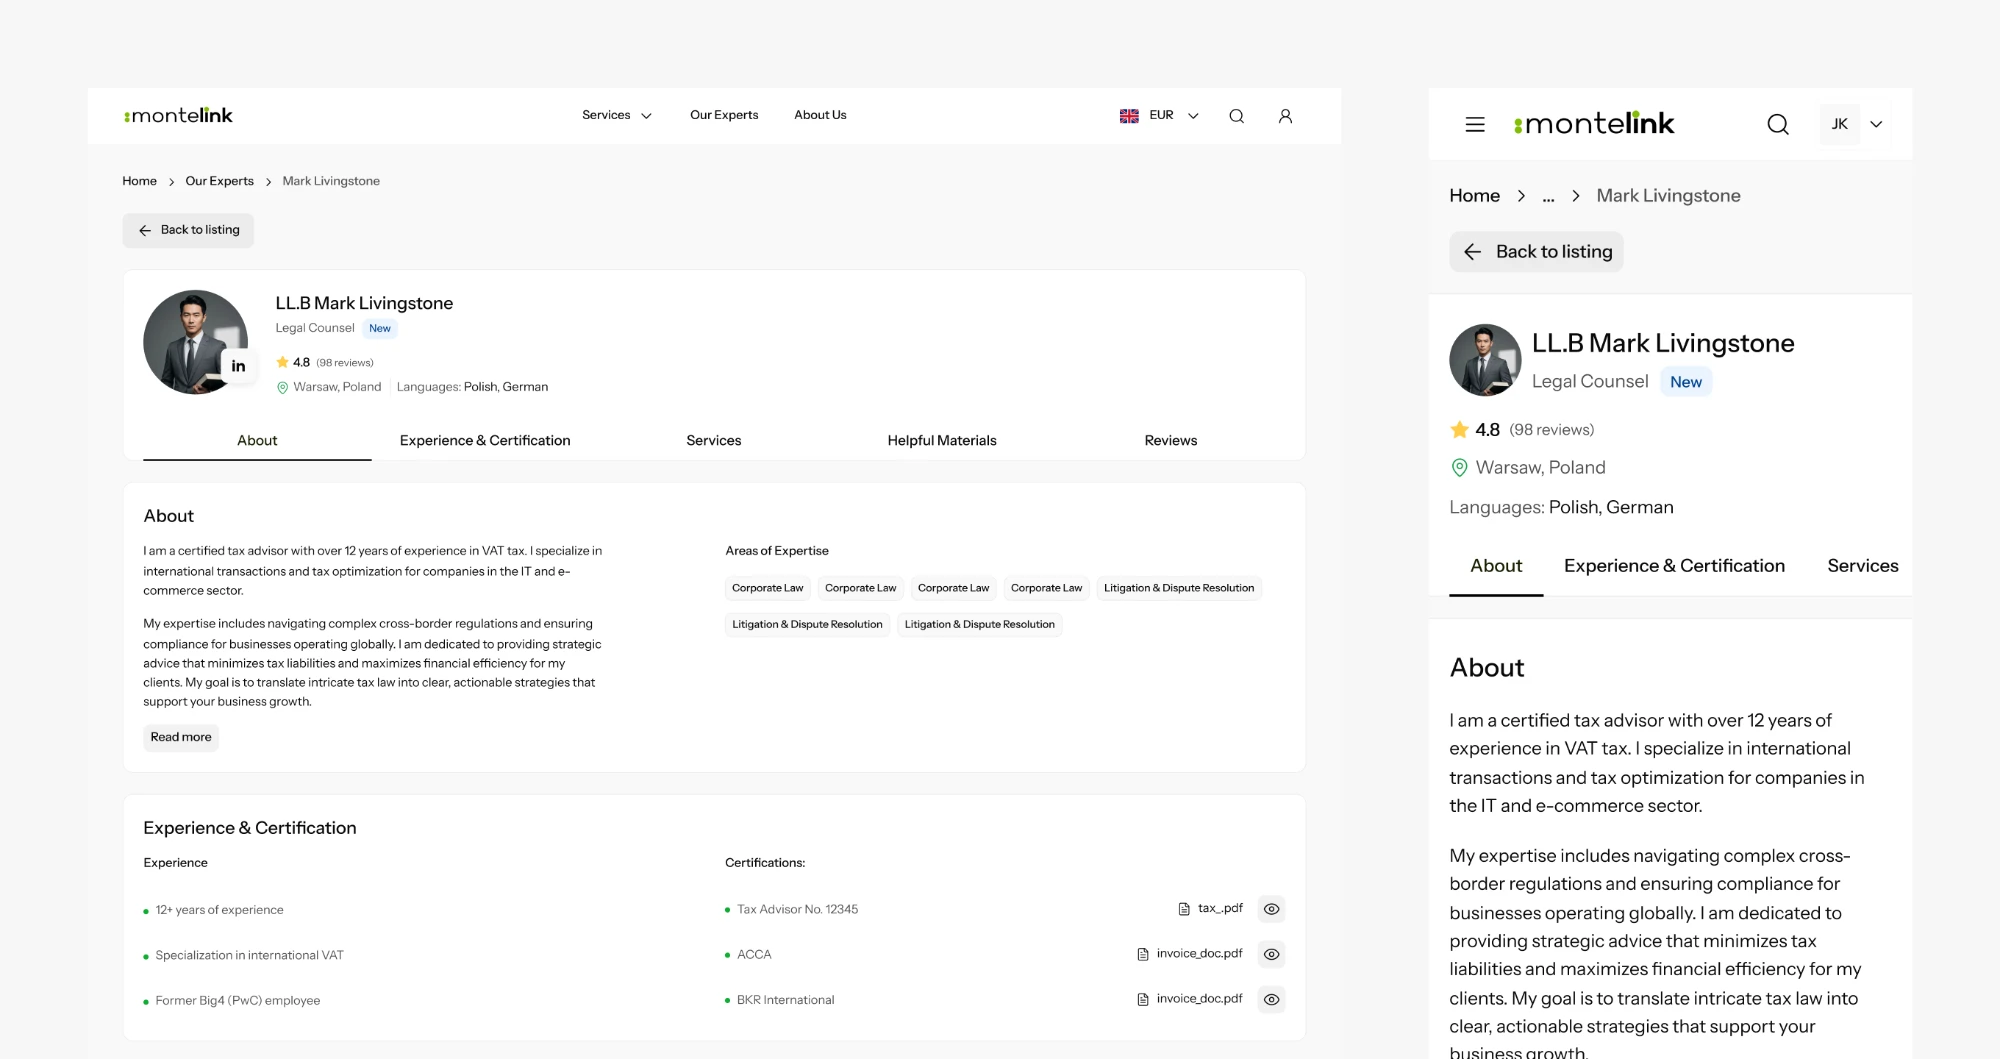Open the desktop user account icon
This screenshot has height=1059, width=2000.
tap(1286, 116)
